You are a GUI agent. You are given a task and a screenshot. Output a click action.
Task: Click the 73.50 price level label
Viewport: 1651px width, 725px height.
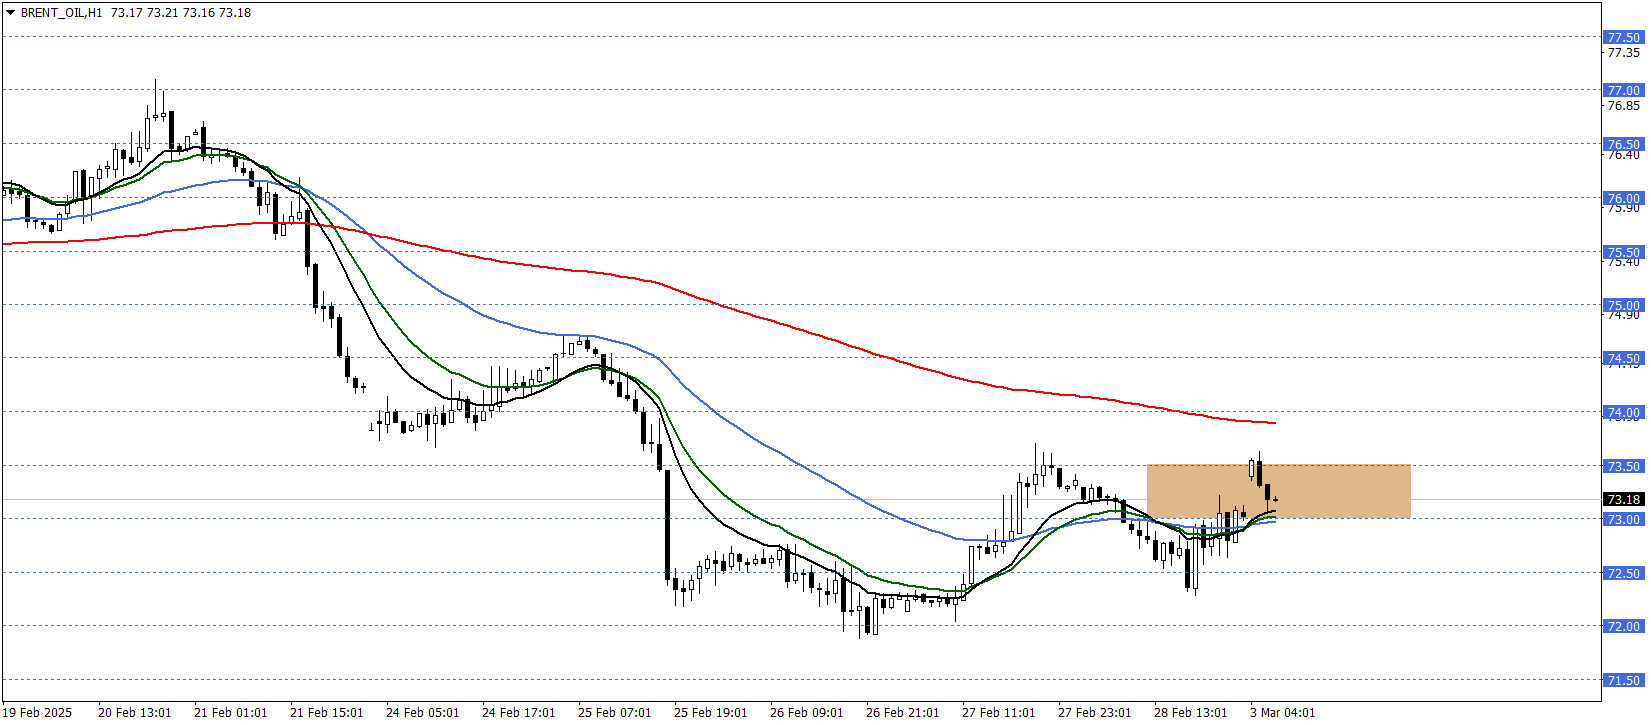[x=1623, y=466]
